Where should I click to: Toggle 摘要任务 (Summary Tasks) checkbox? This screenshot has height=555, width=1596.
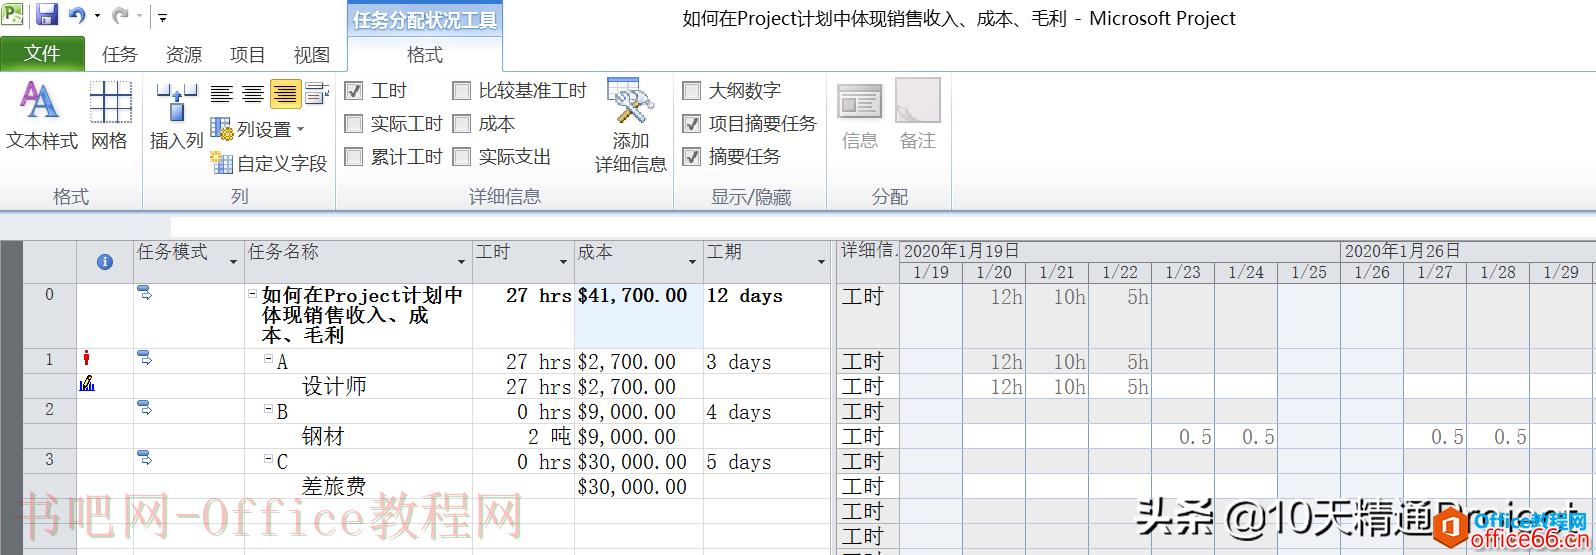tap(691, 157)
